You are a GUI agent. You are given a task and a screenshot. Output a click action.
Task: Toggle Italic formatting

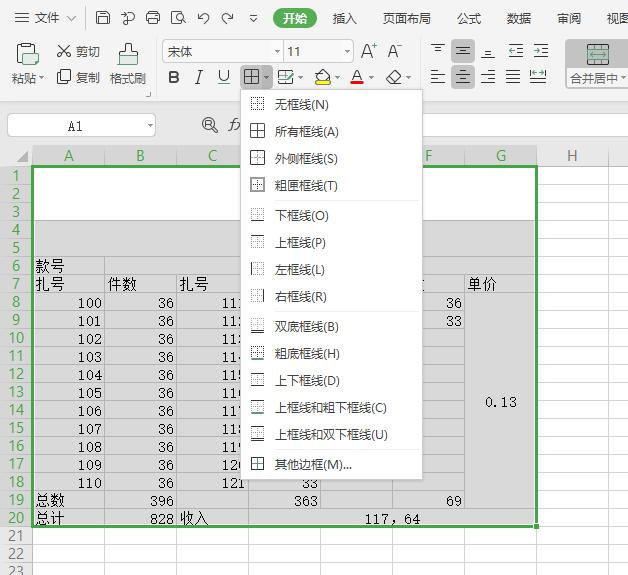coord(199,77)
